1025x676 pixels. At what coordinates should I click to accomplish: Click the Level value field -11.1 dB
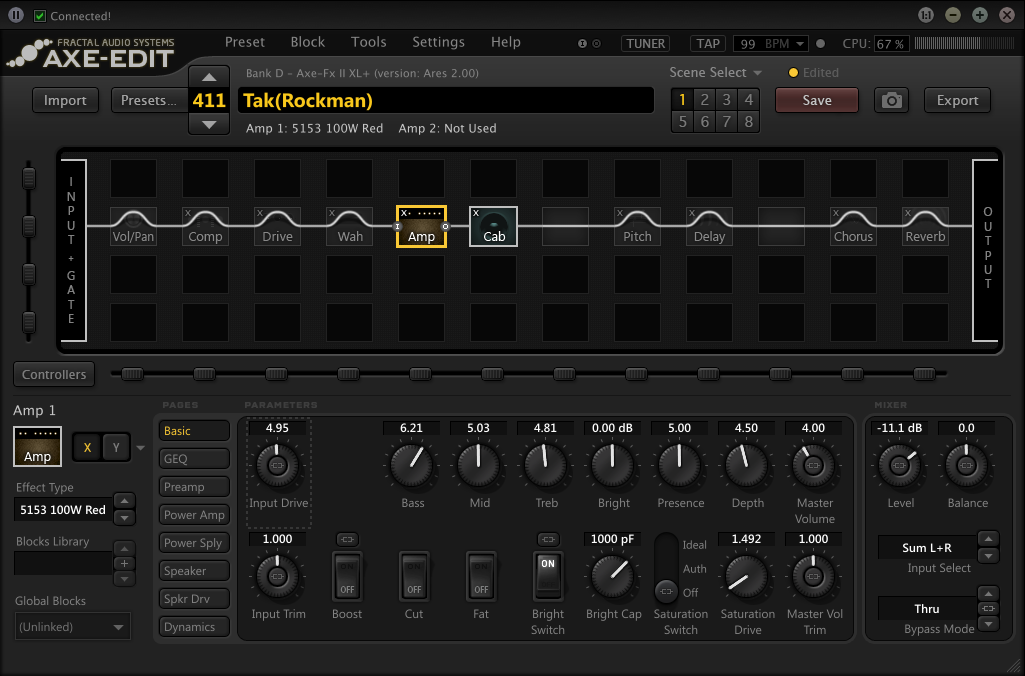point(899,428)
